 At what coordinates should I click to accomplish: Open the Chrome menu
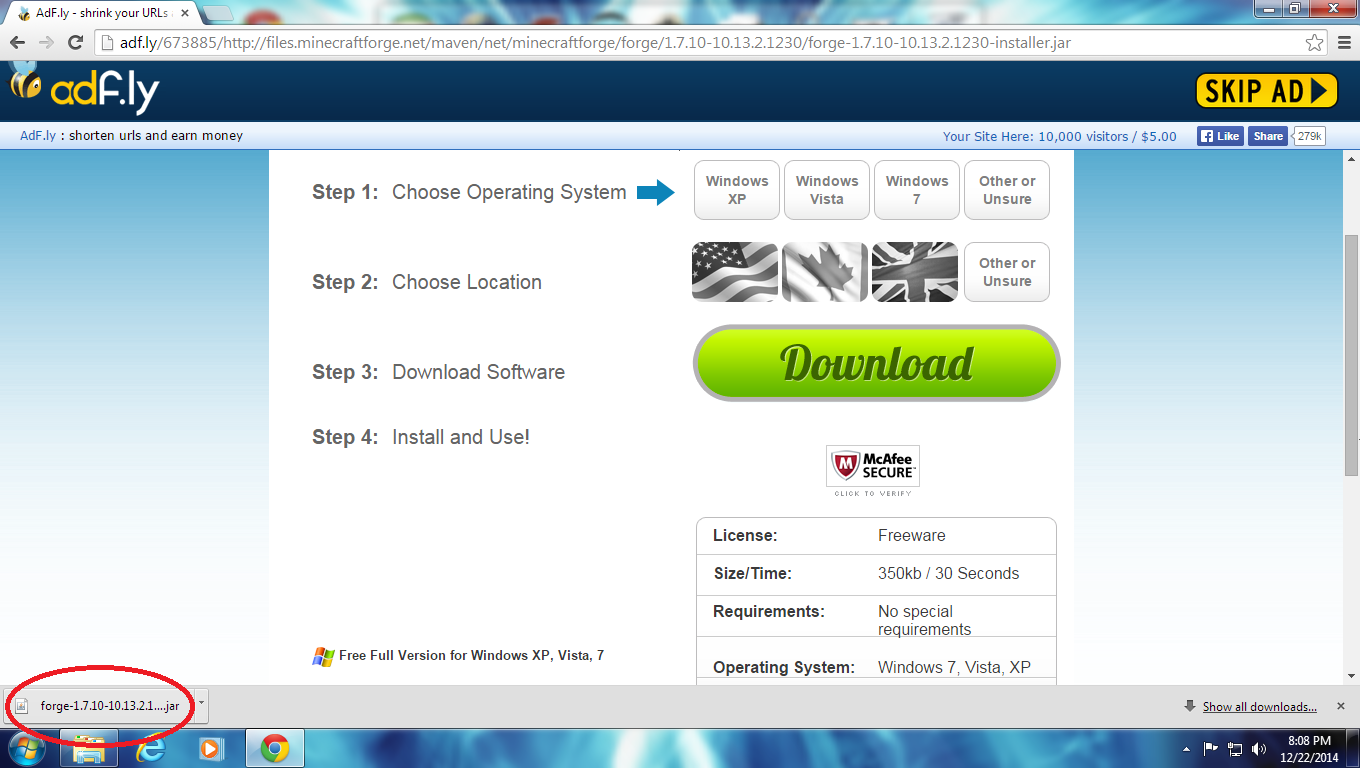coord(1343,42)
